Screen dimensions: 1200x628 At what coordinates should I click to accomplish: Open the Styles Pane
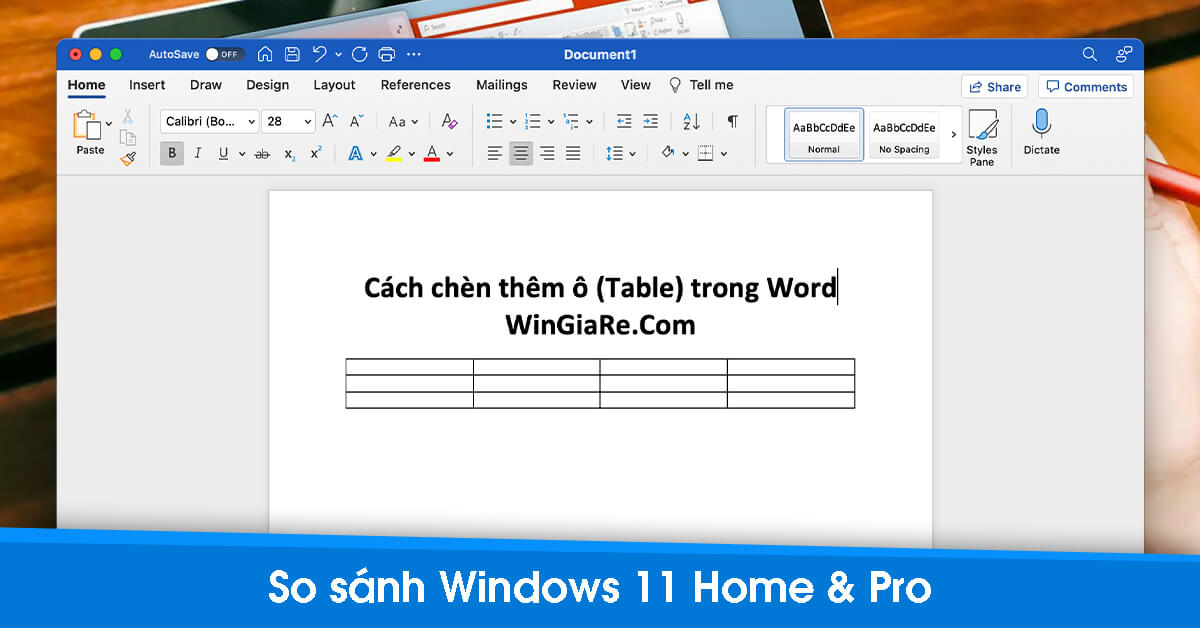pos(982,138)
